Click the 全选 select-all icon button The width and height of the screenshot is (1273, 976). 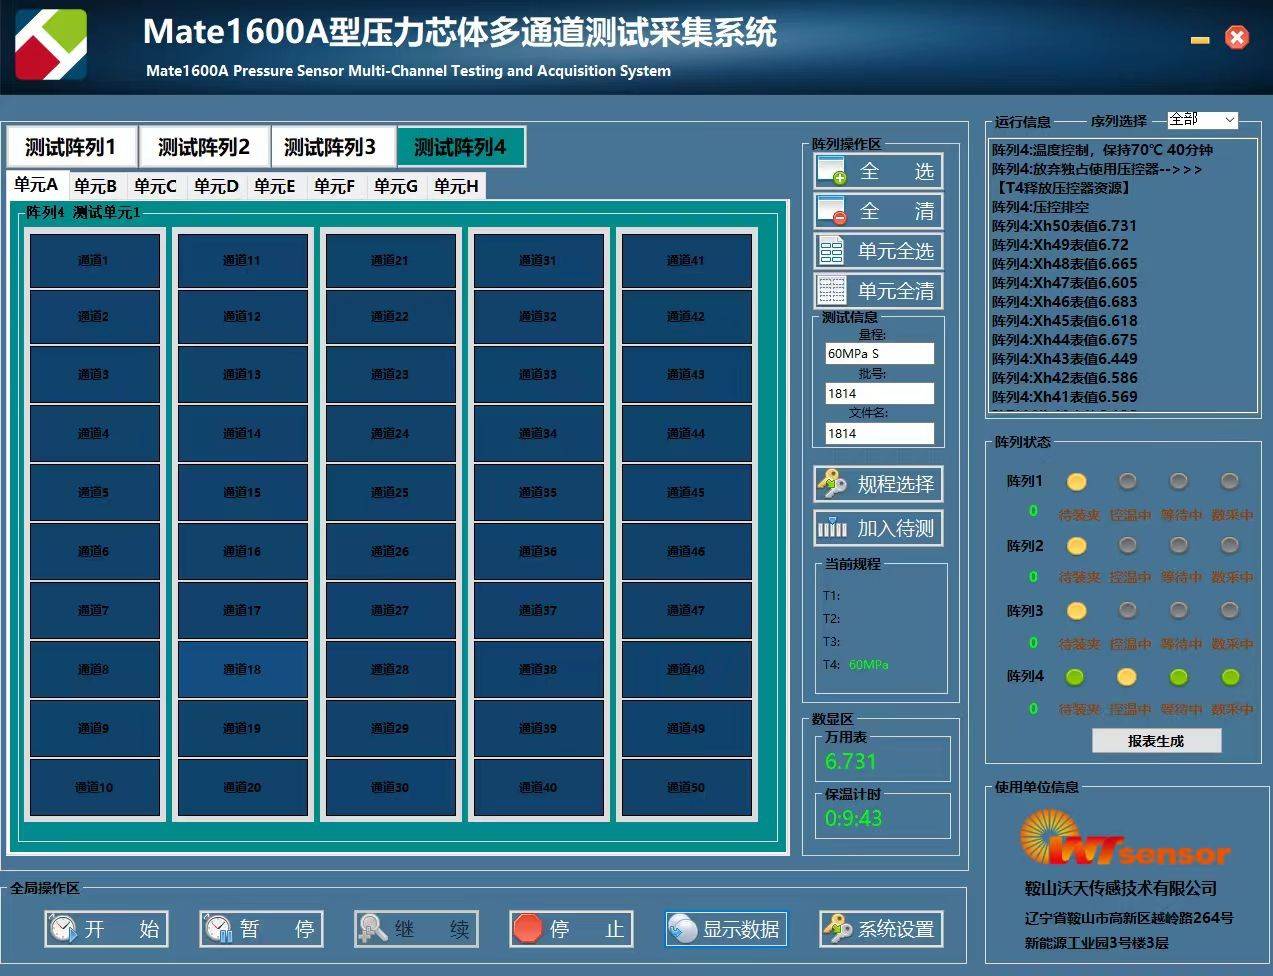[878, 171]
